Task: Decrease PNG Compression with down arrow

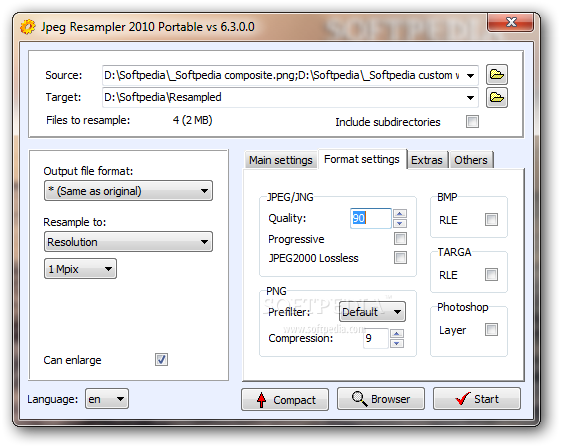Action: [x=396, y=344]
